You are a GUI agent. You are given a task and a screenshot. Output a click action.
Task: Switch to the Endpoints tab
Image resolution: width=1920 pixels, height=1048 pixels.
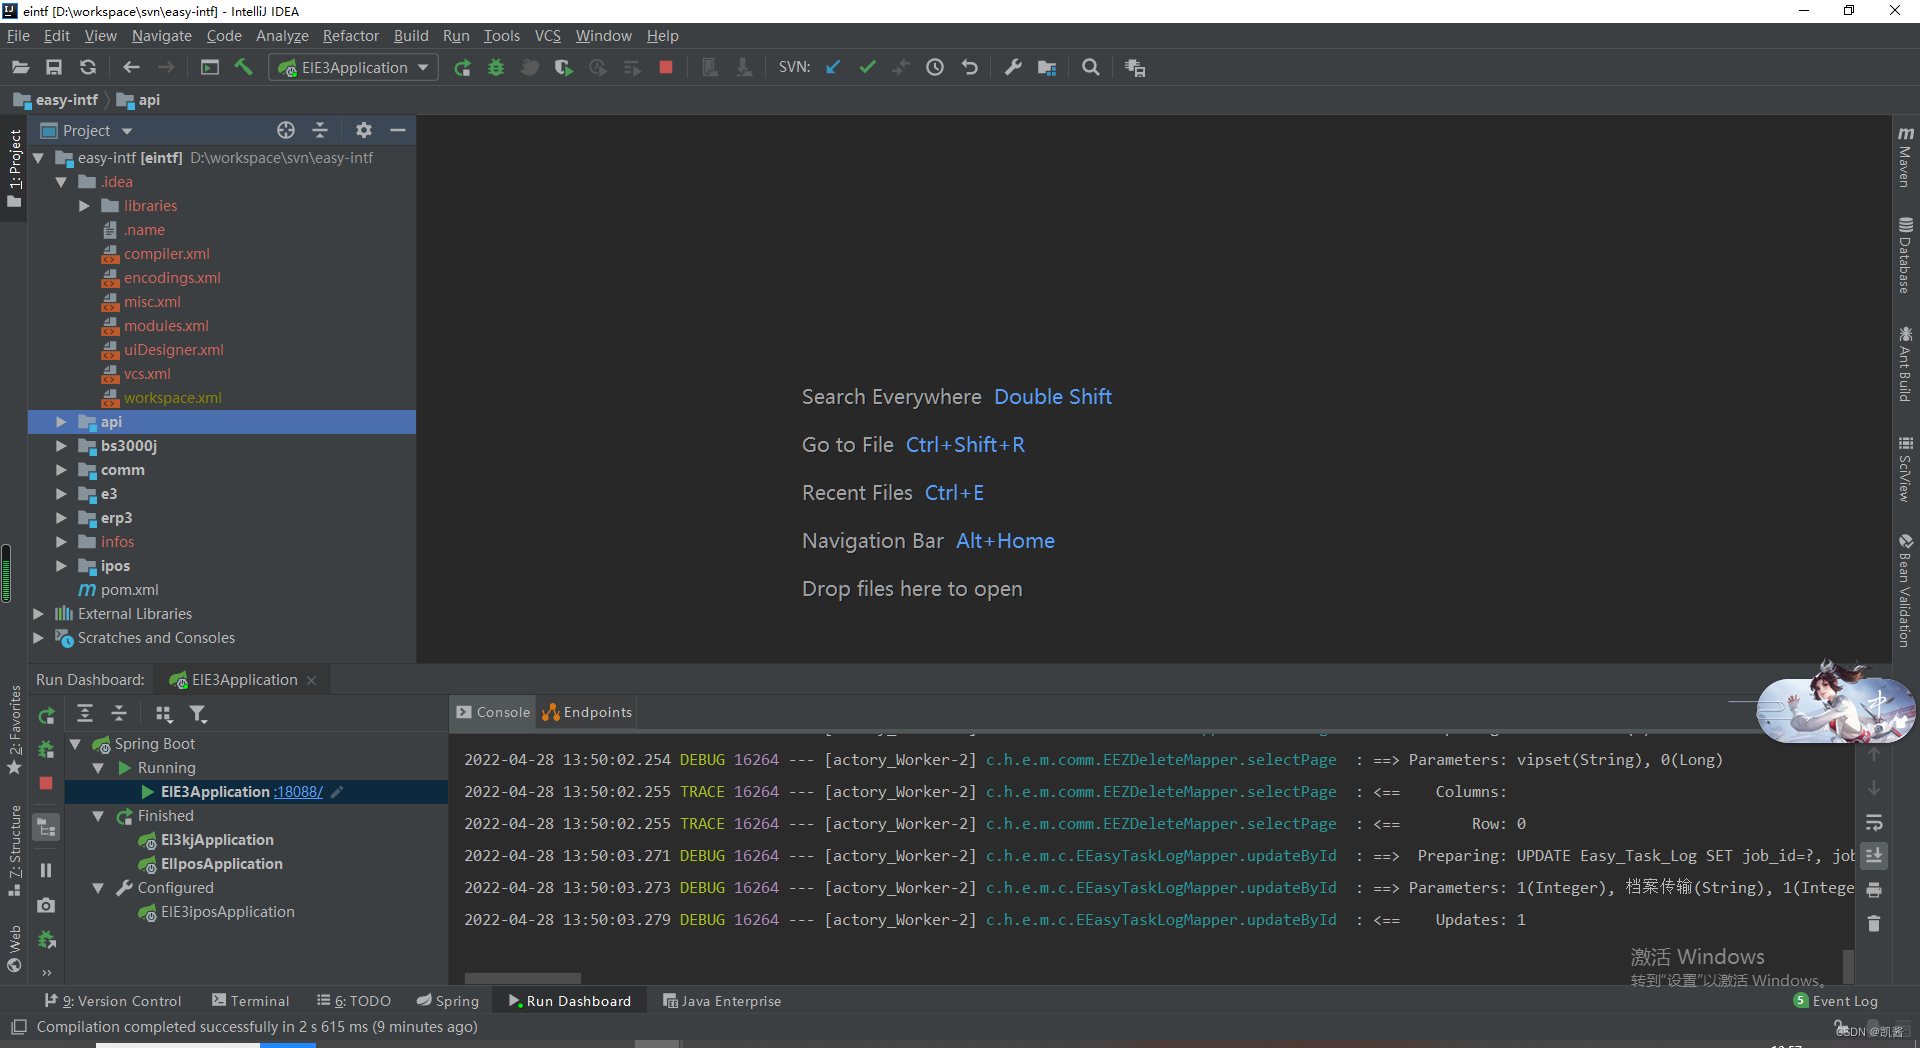point(595,712)
